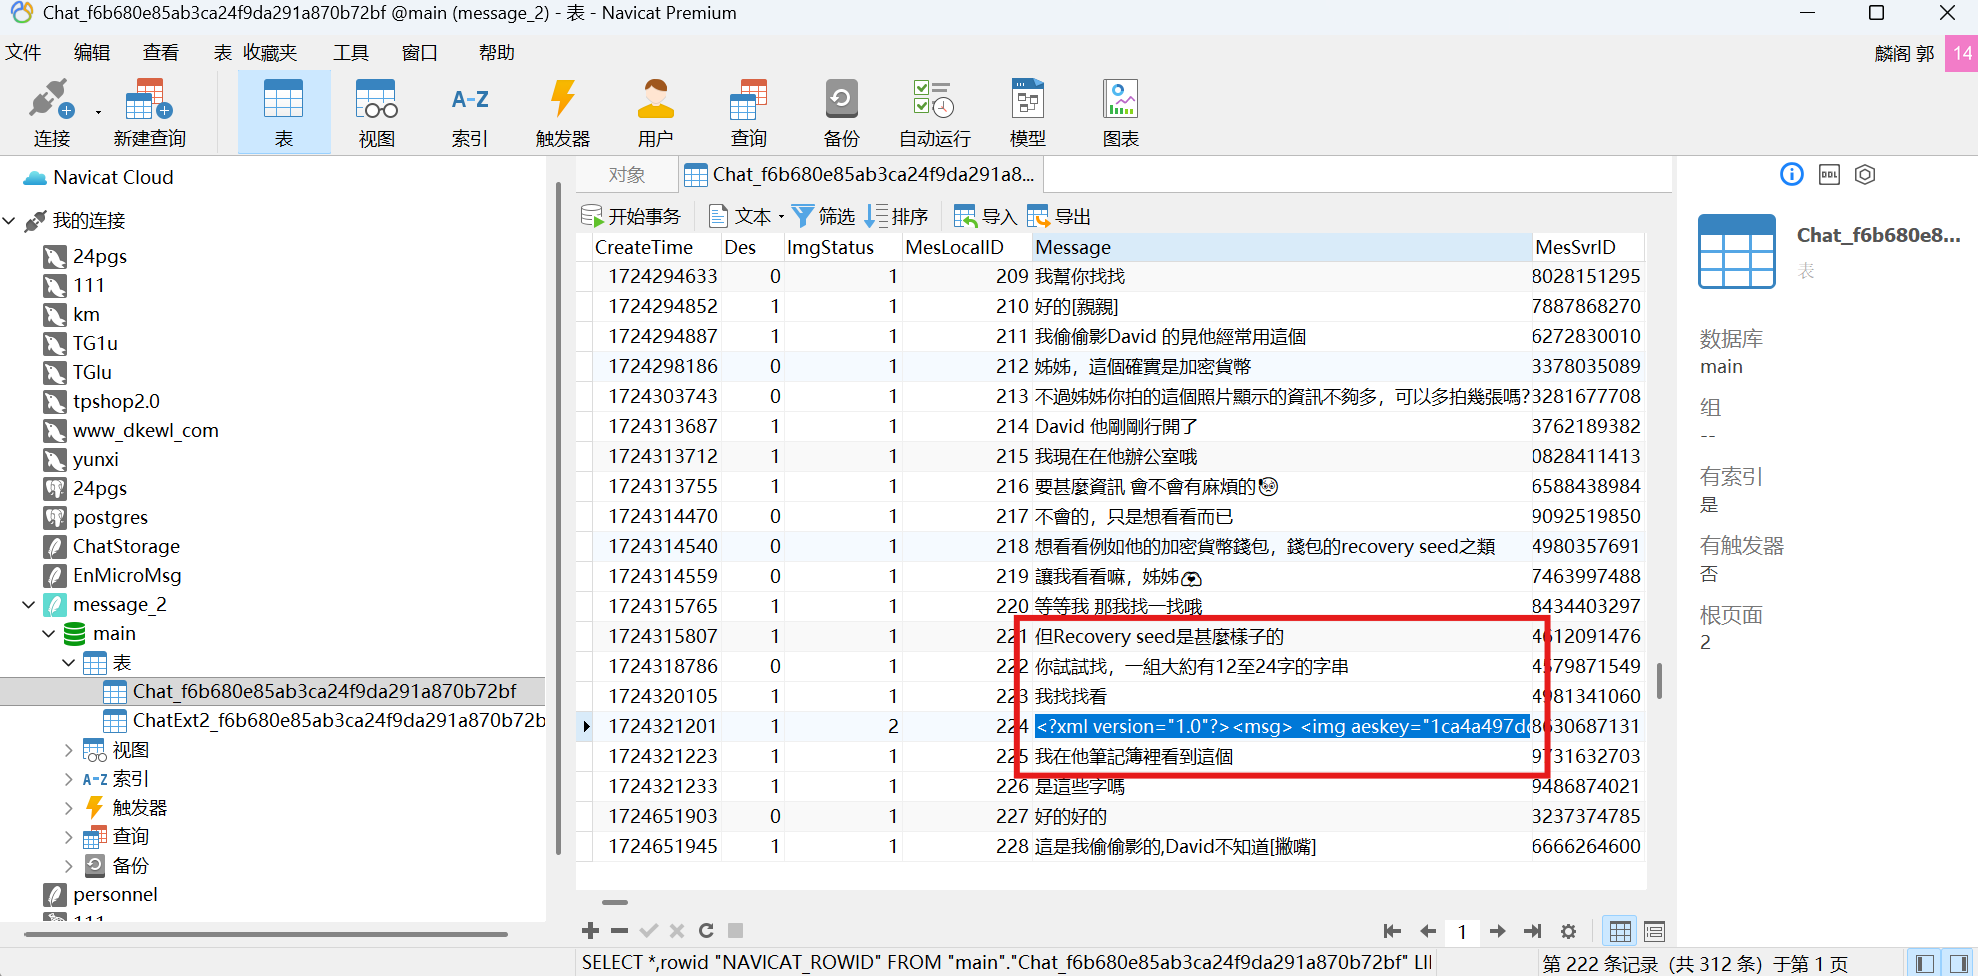Click the navigation pane horizontal scrollbar
The width and height of the screenshot is (1978, 976).
266,934
